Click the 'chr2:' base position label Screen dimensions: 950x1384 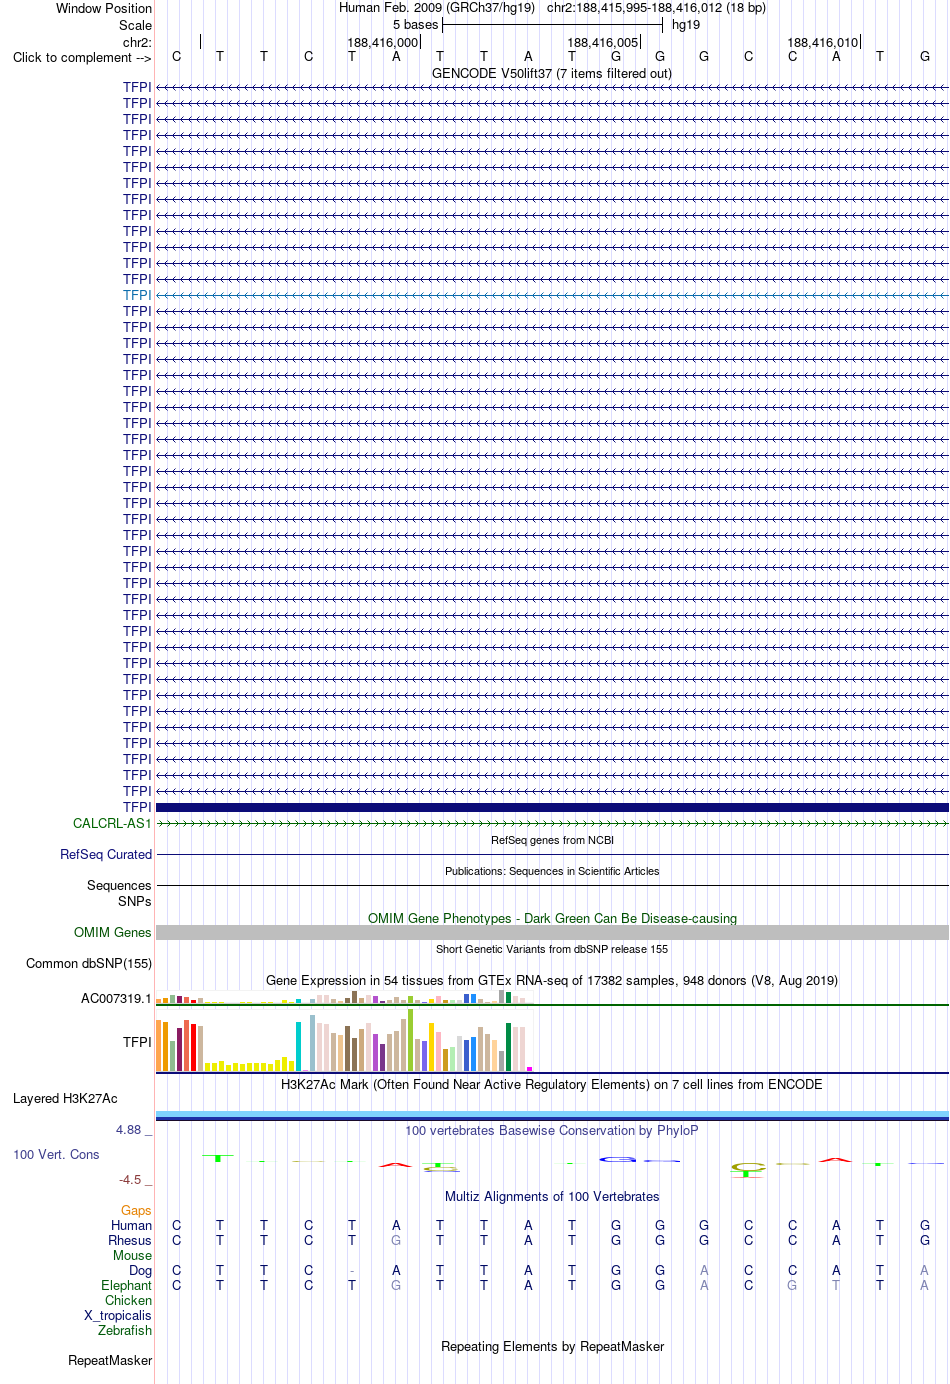[x=137, y=42]
